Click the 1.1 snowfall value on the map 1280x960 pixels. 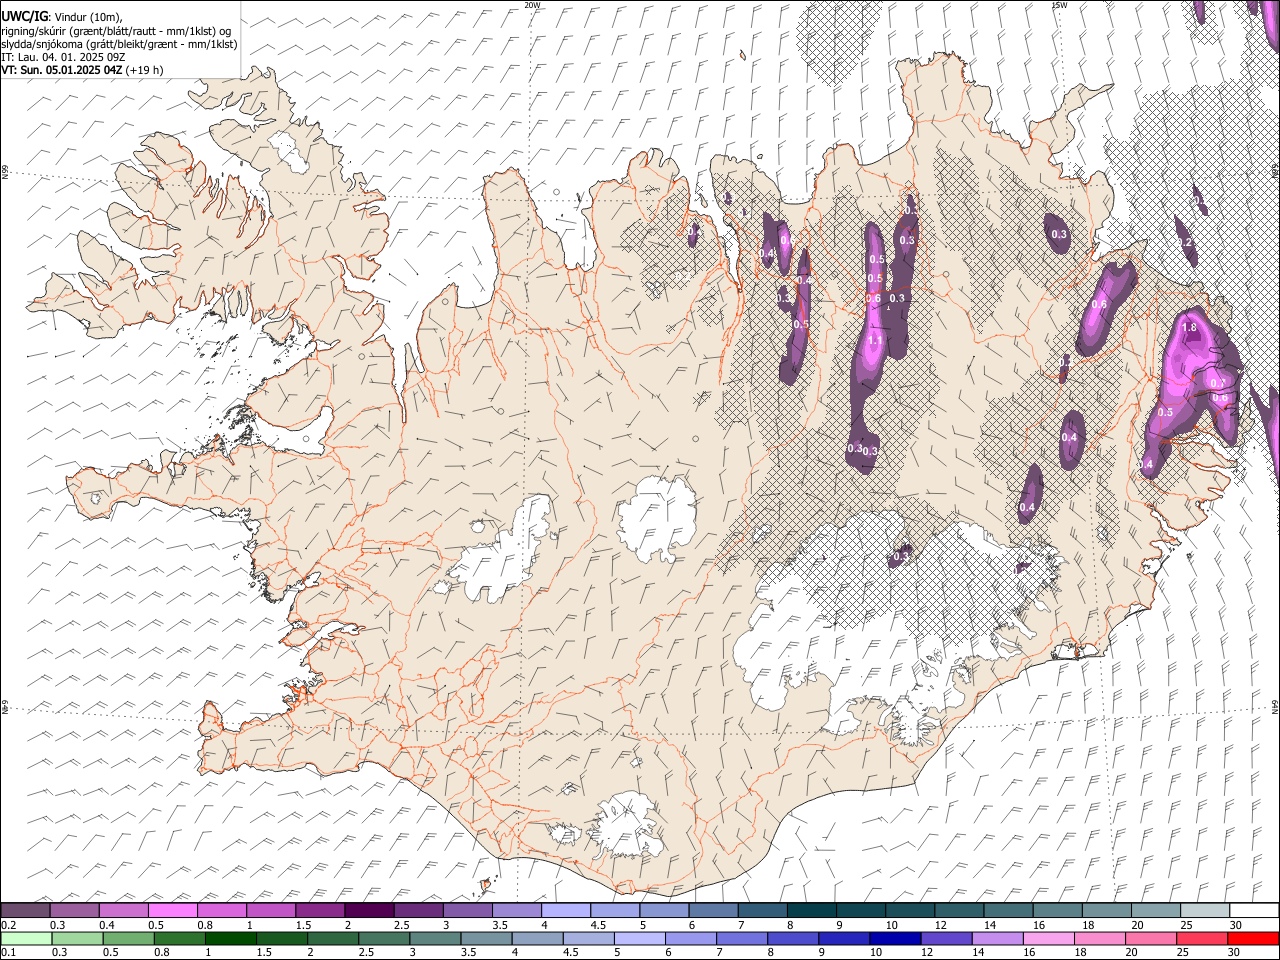click(875, 341)
